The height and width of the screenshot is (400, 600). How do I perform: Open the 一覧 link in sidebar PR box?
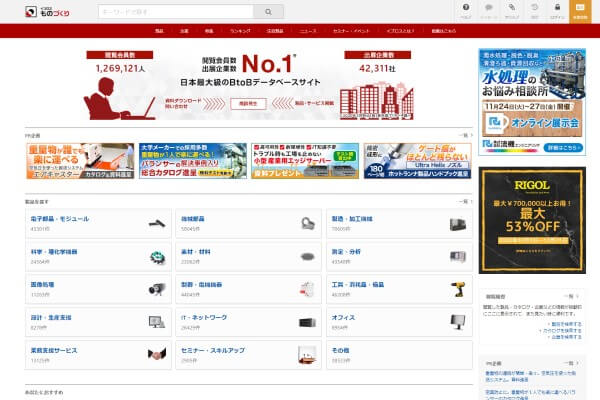tap(571, 363)
